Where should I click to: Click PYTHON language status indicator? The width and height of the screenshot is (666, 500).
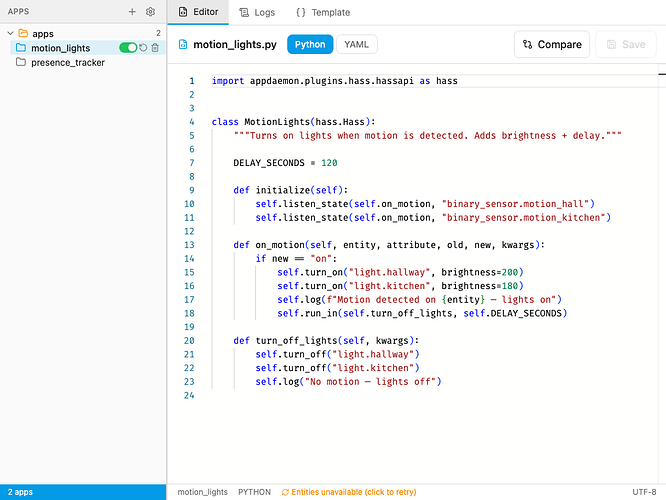254,492
